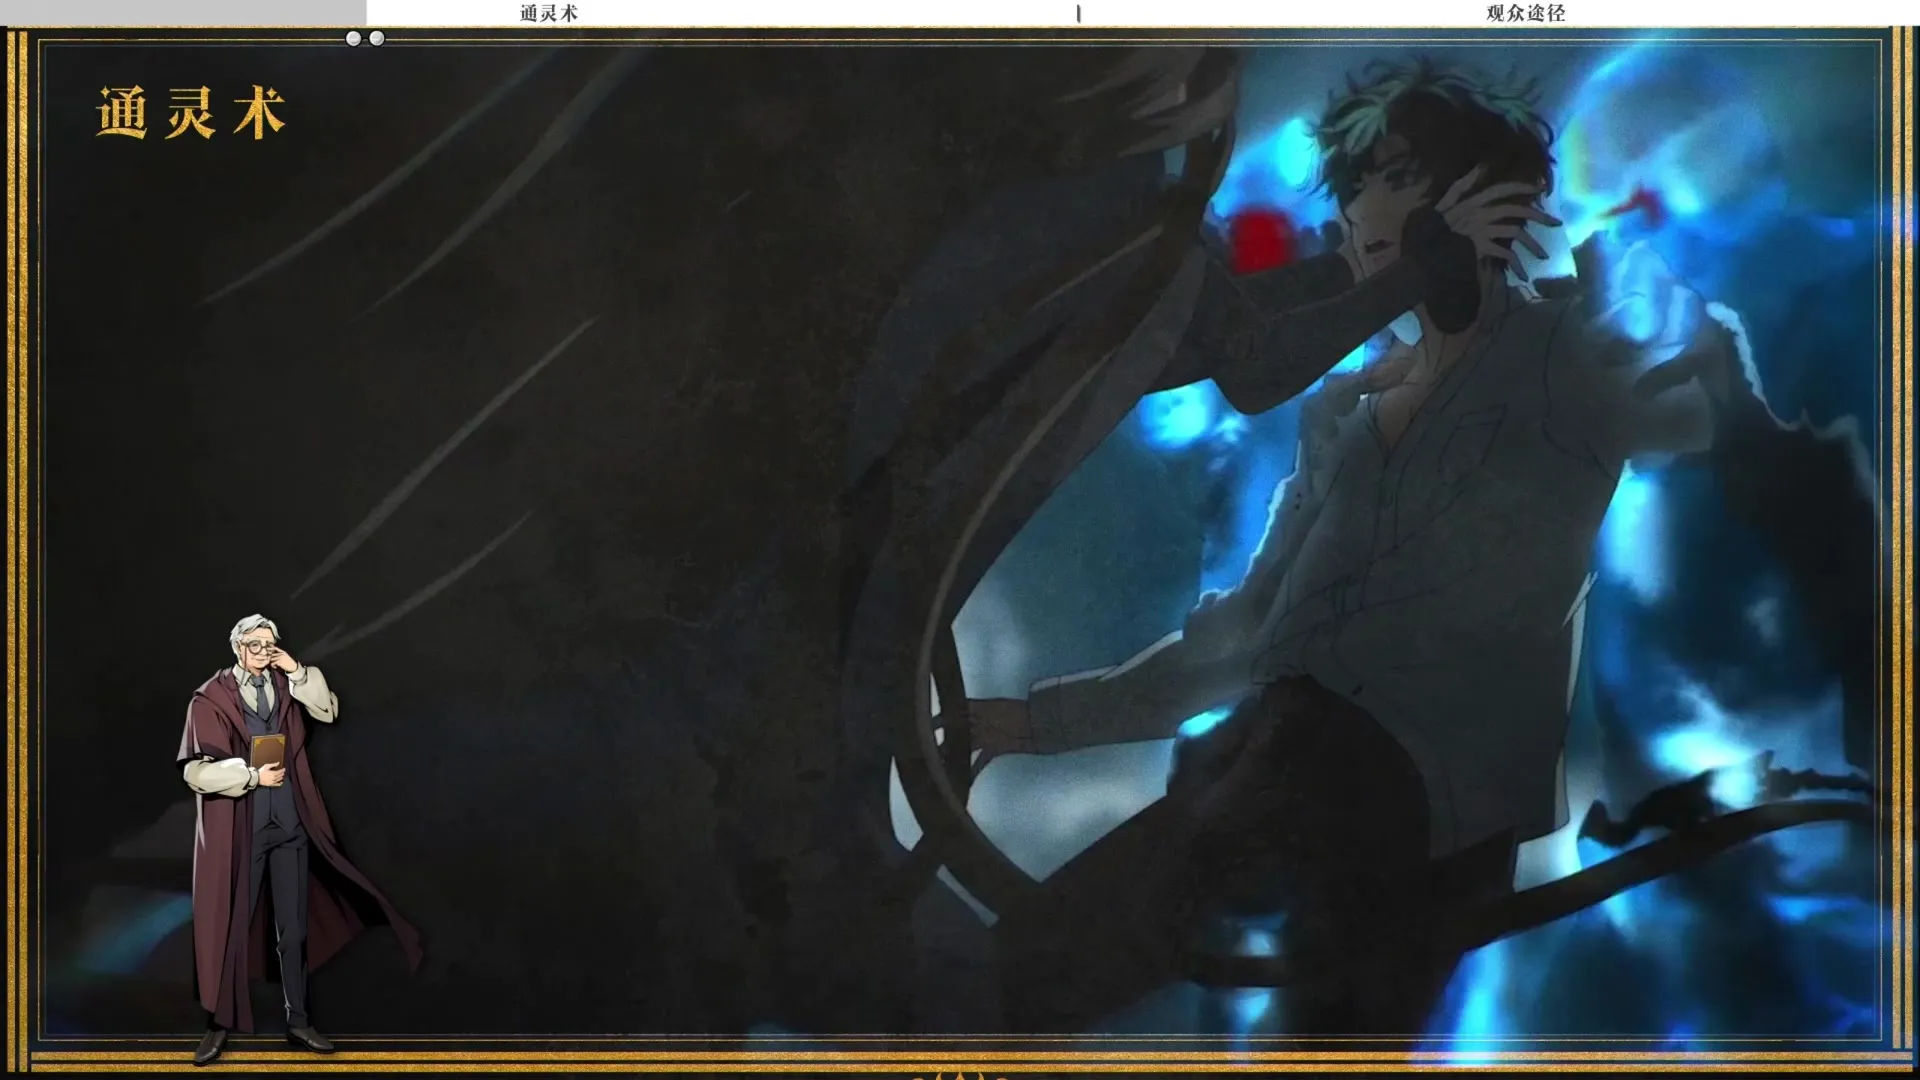Open the 通灵术 chapter tab in the top bar
This screenshot has width=1920, height=1080.
(549, 13)
